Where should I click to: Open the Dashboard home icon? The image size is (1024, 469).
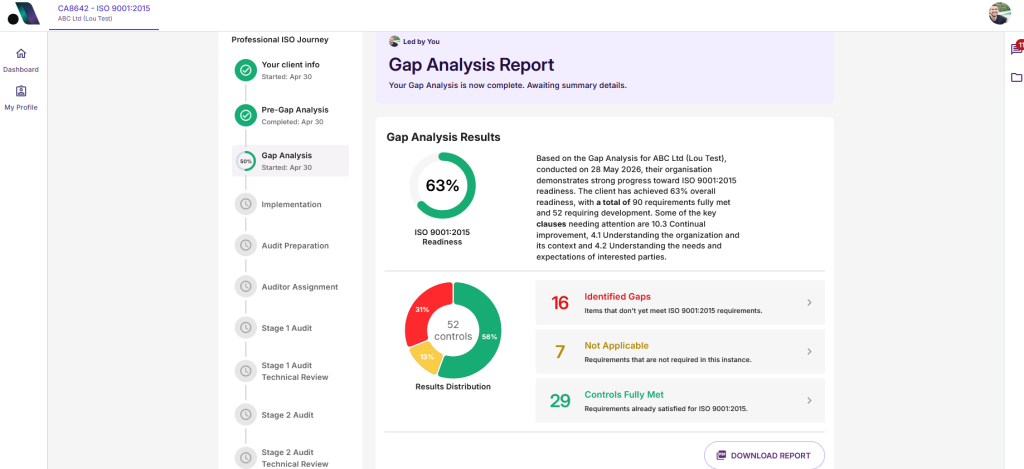tap(21, 54)
